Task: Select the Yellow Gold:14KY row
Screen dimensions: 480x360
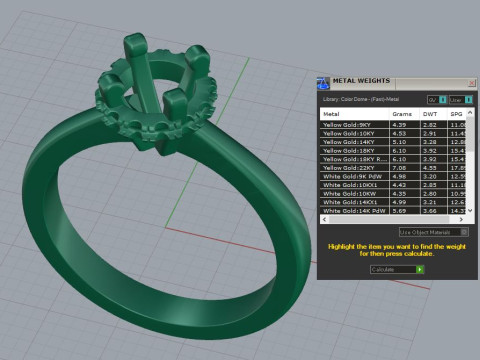Action: click(x=393, y=142)
